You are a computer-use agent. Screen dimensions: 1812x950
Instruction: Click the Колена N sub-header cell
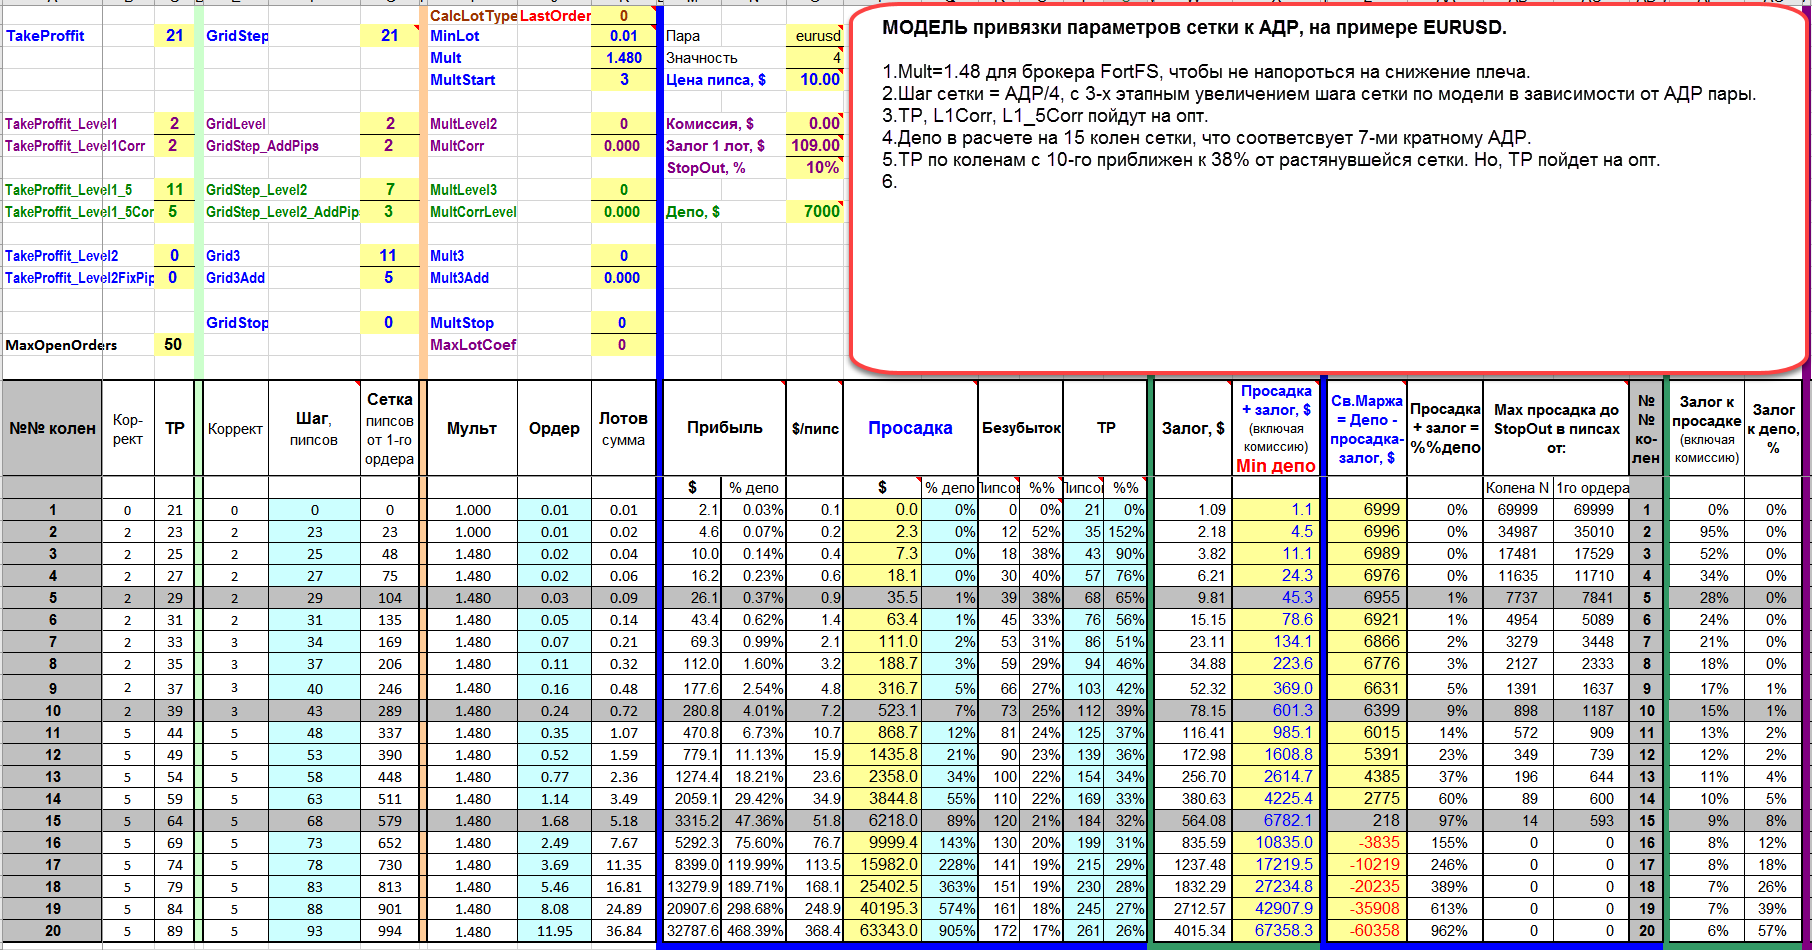point(1518,488)
